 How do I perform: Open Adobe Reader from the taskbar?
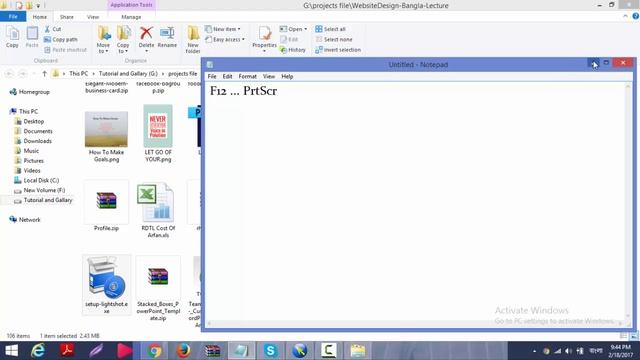[67, 351]
